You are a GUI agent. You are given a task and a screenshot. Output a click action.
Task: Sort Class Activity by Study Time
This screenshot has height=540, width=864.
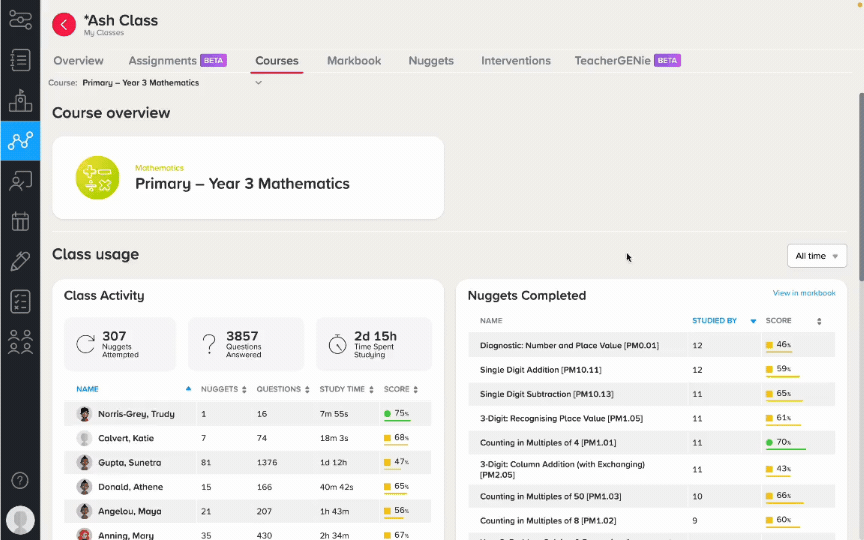pos(346,389)
